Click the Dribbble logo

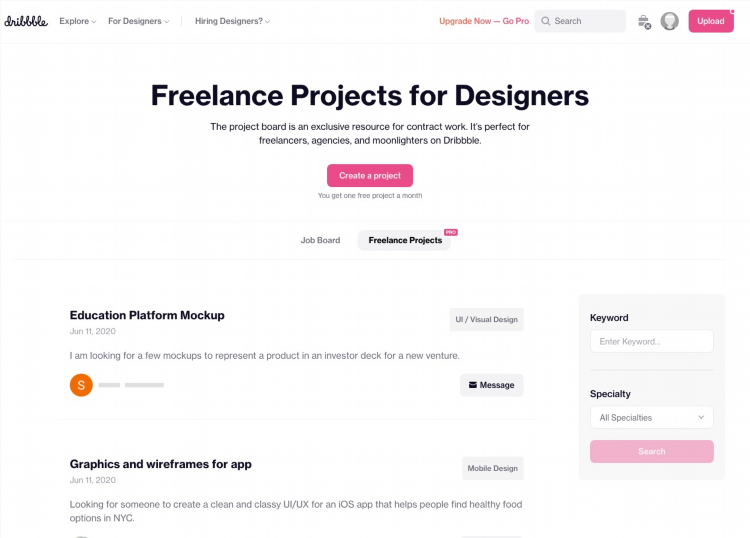pos(26,21)
